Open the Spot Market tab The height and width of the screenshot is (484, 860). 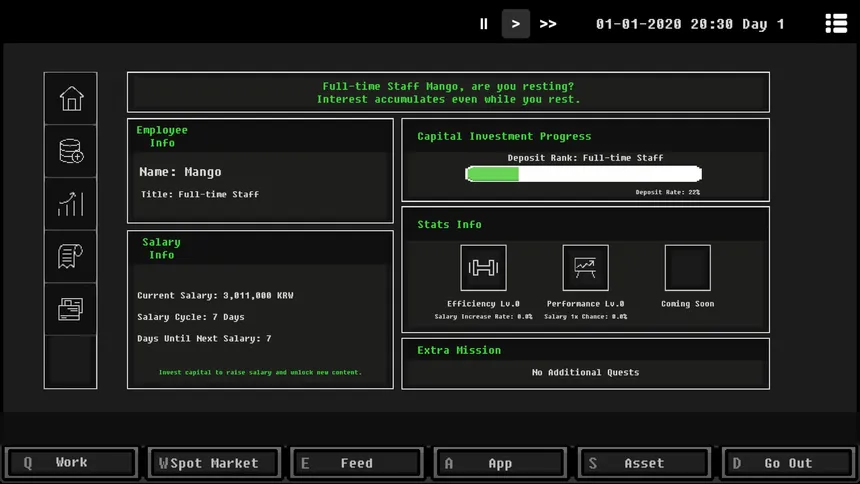pos(214,463)
